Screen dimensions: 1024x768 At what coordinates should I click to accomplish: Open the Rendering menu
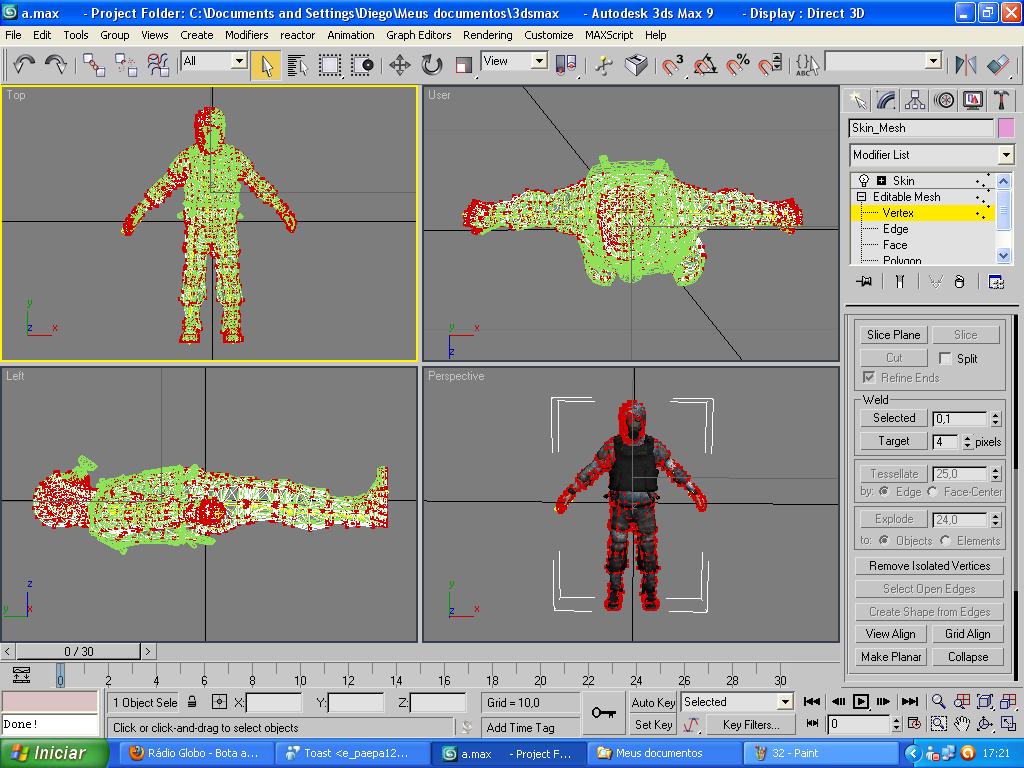(x=487, y=34)
